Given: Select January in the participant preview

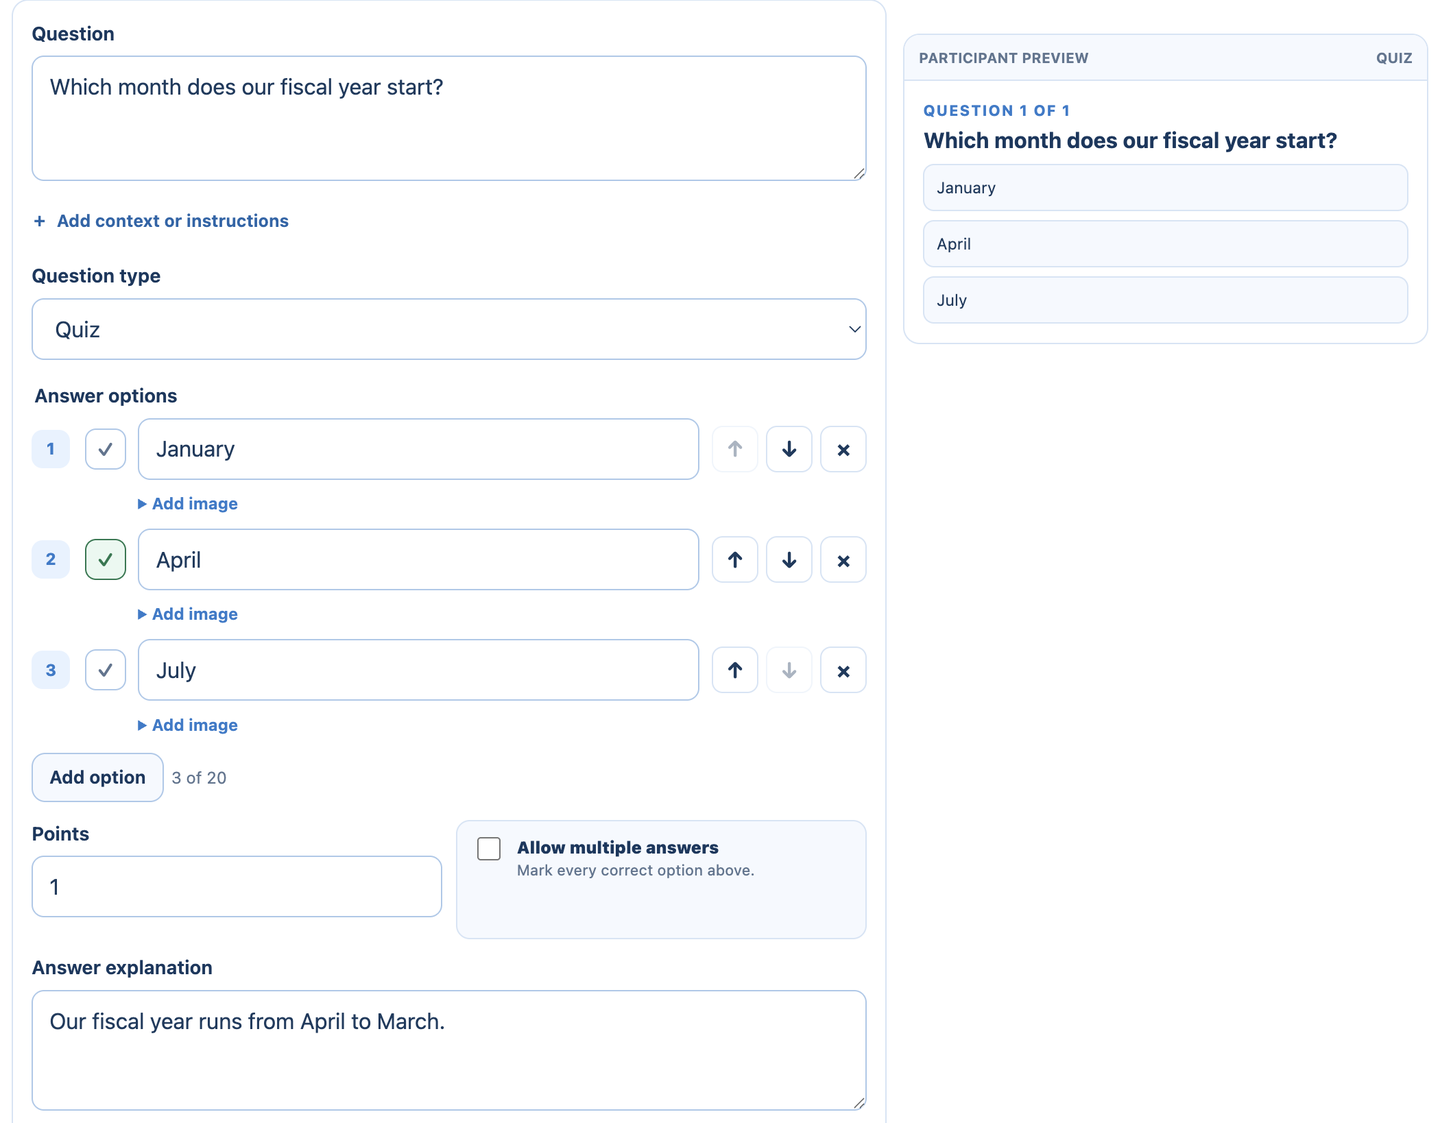Looking at the screenshot, I should (x=1165, y=188).
